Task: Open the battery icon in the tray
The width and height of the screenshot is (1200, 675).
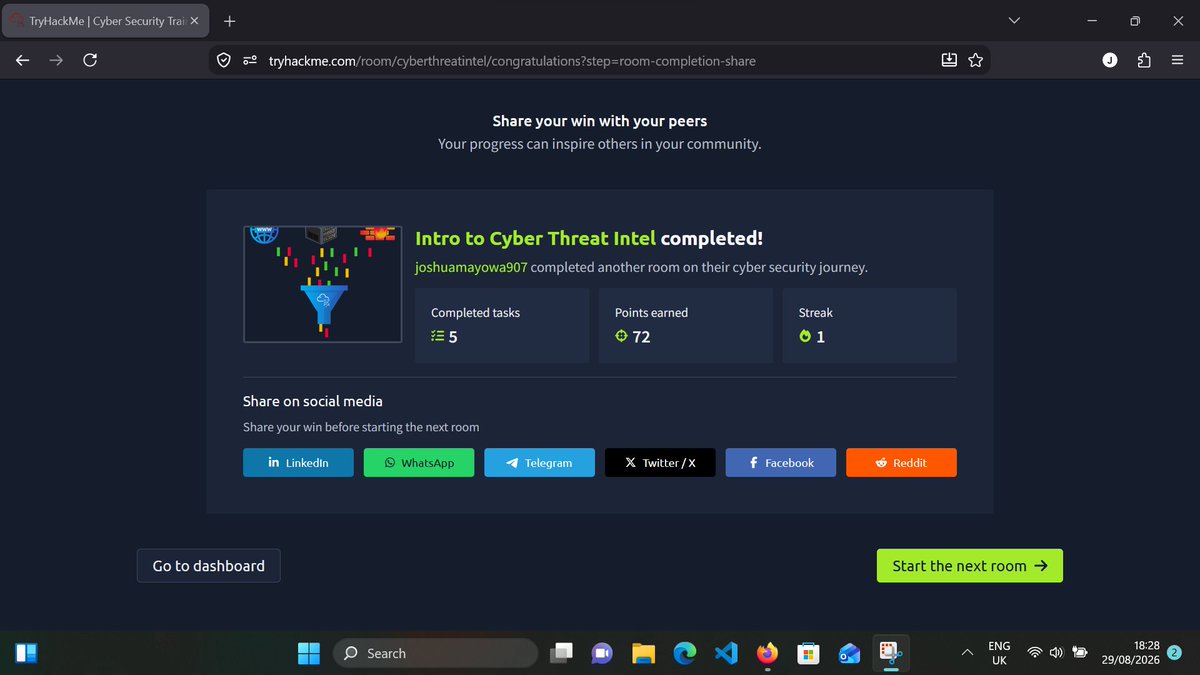Action: pos(1080,653)
